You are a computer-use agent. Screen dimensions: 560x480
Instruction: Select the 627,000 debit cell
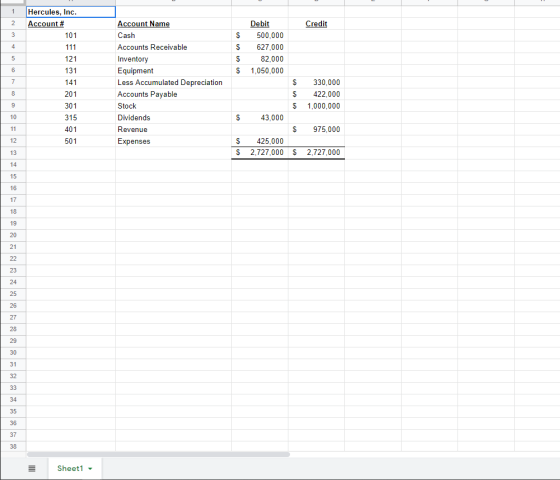pos(260,47)
